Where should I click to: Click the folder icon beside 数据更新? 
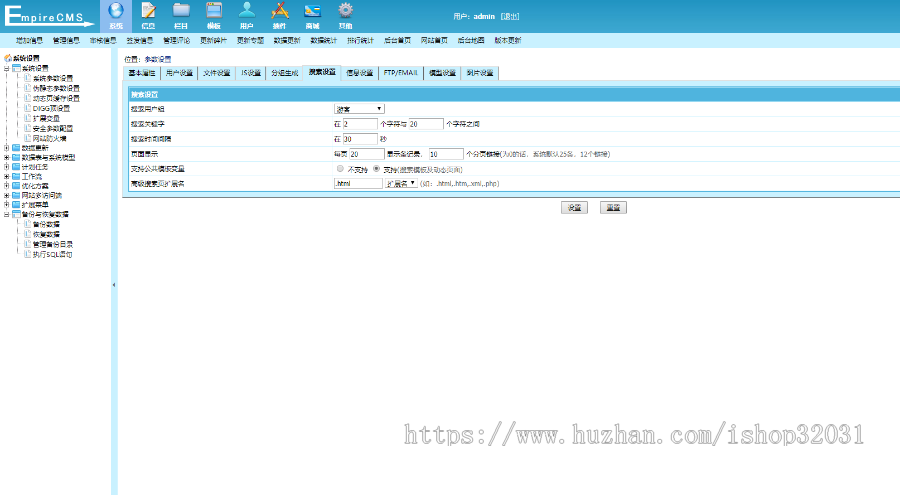pos(16,148)
